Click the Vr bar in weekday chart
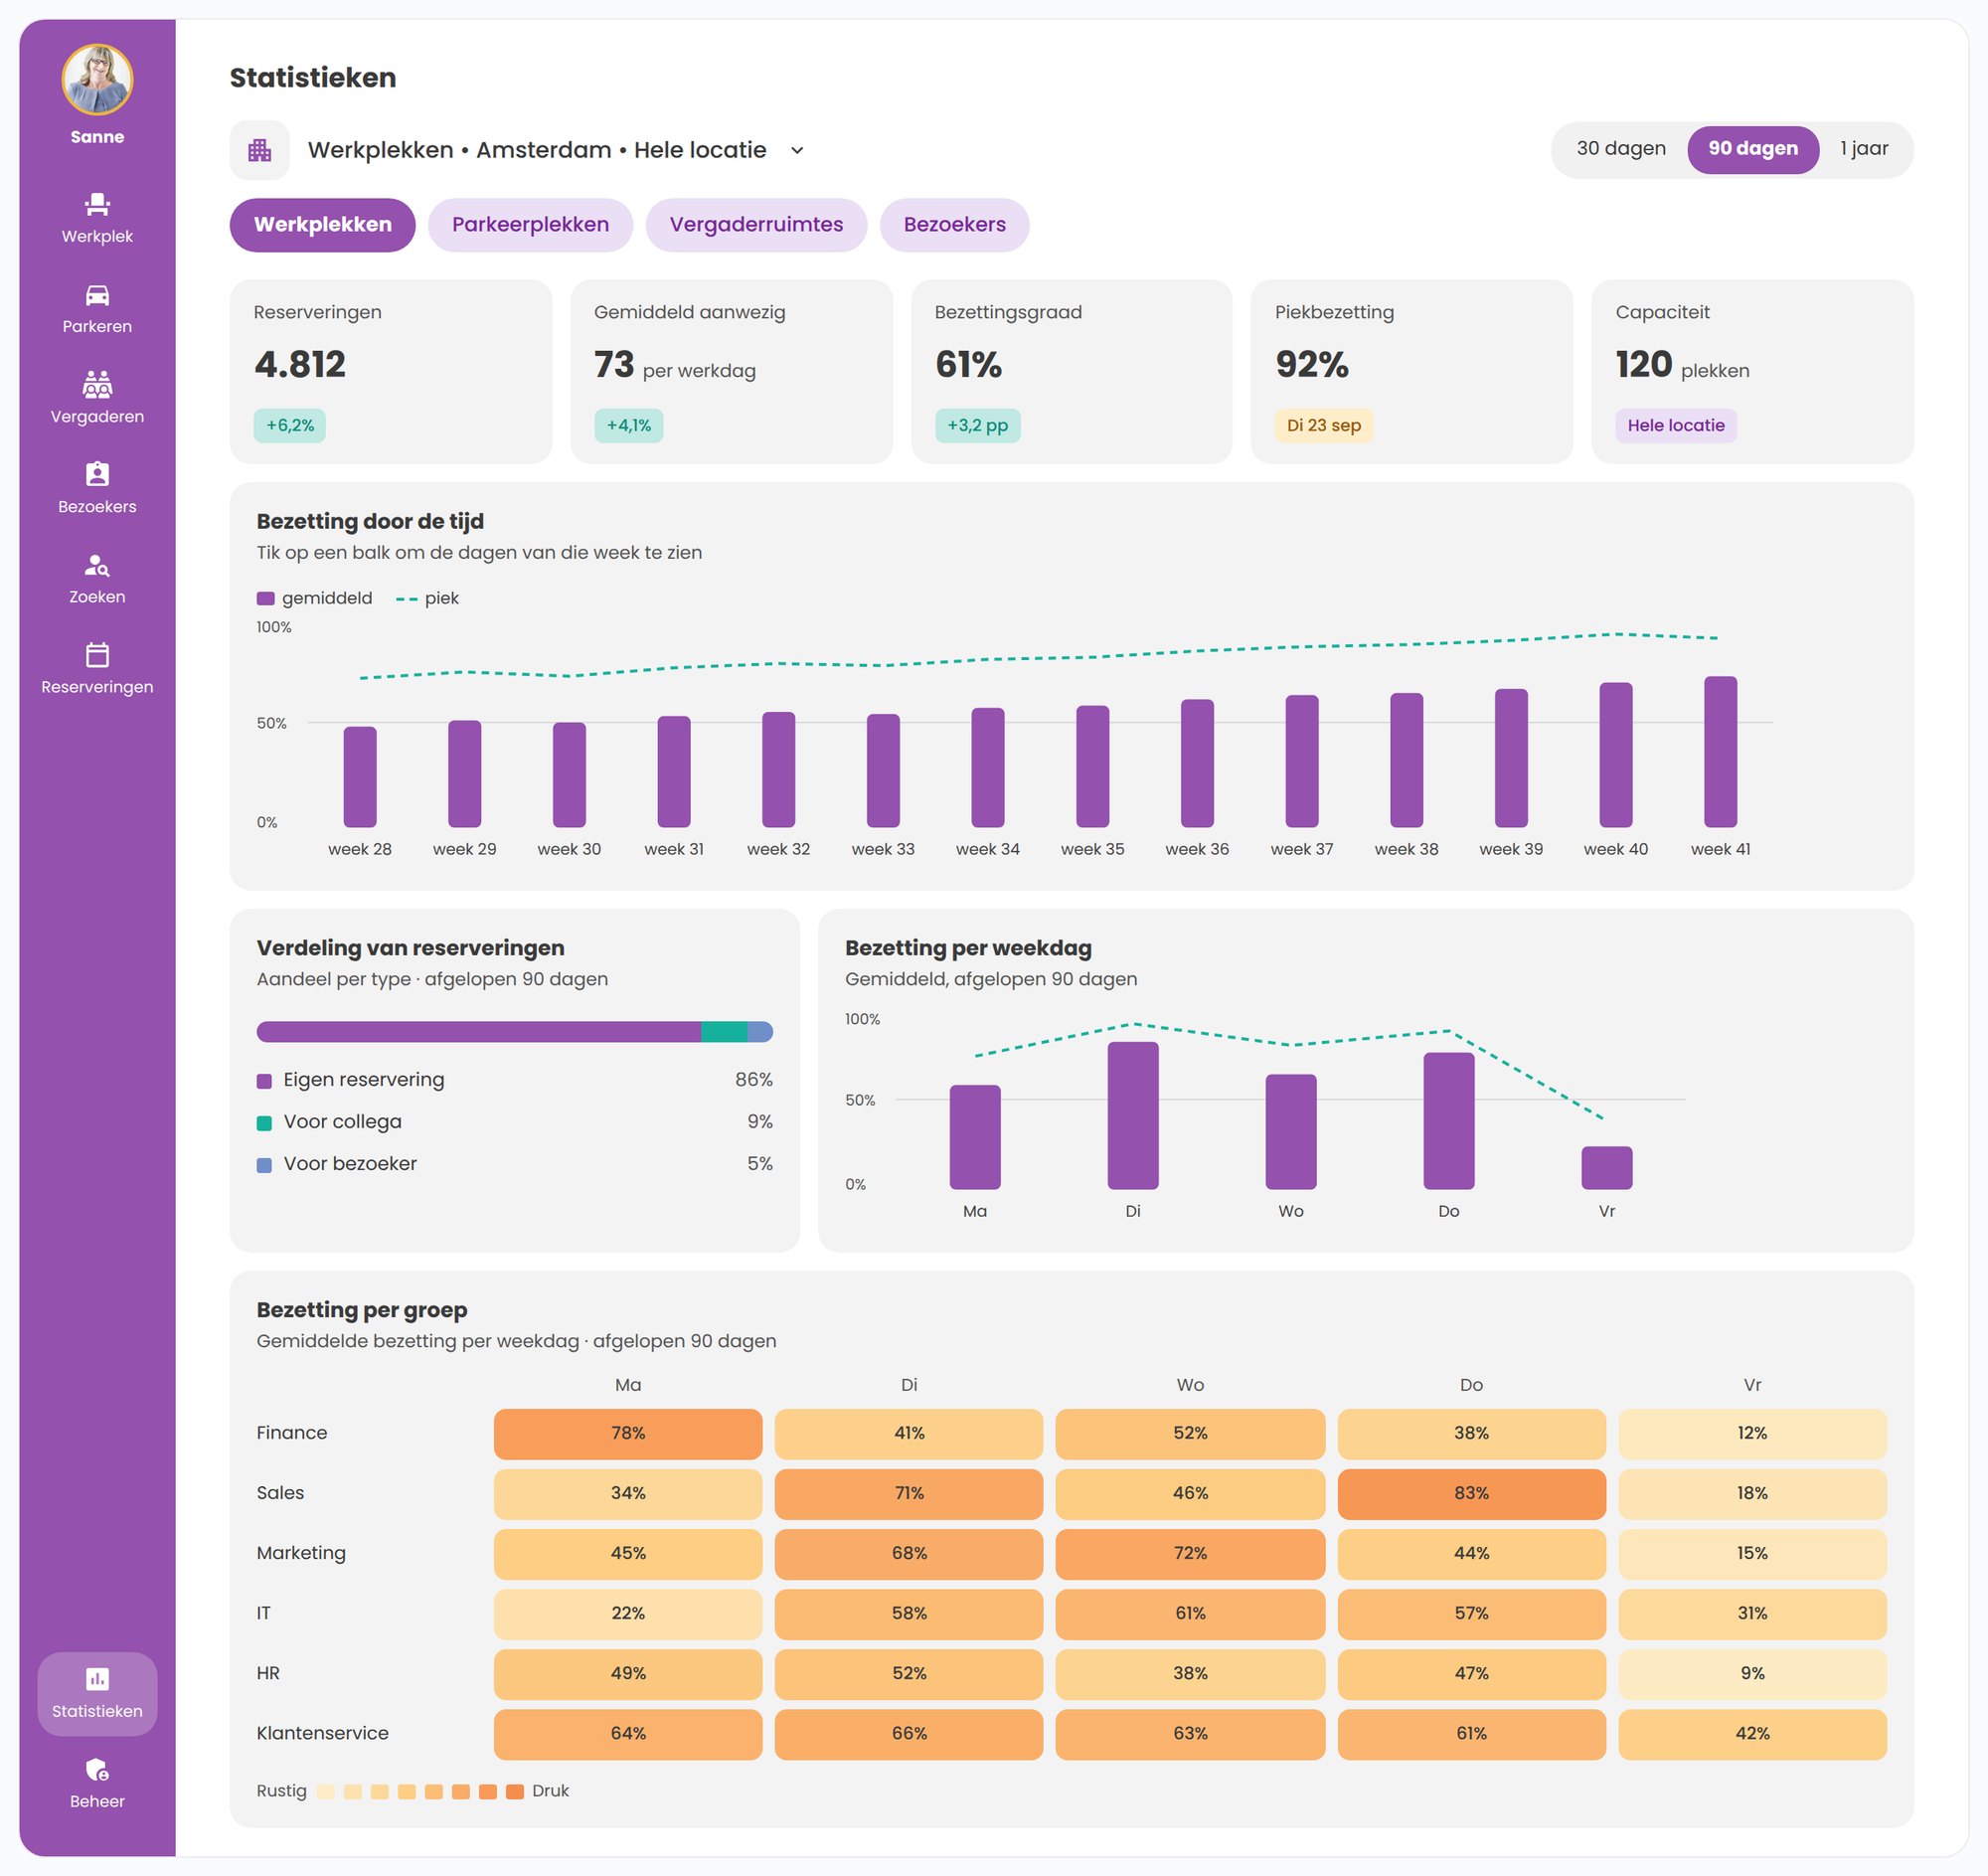1988x1876 pixels. (x=1607, y=1168)
